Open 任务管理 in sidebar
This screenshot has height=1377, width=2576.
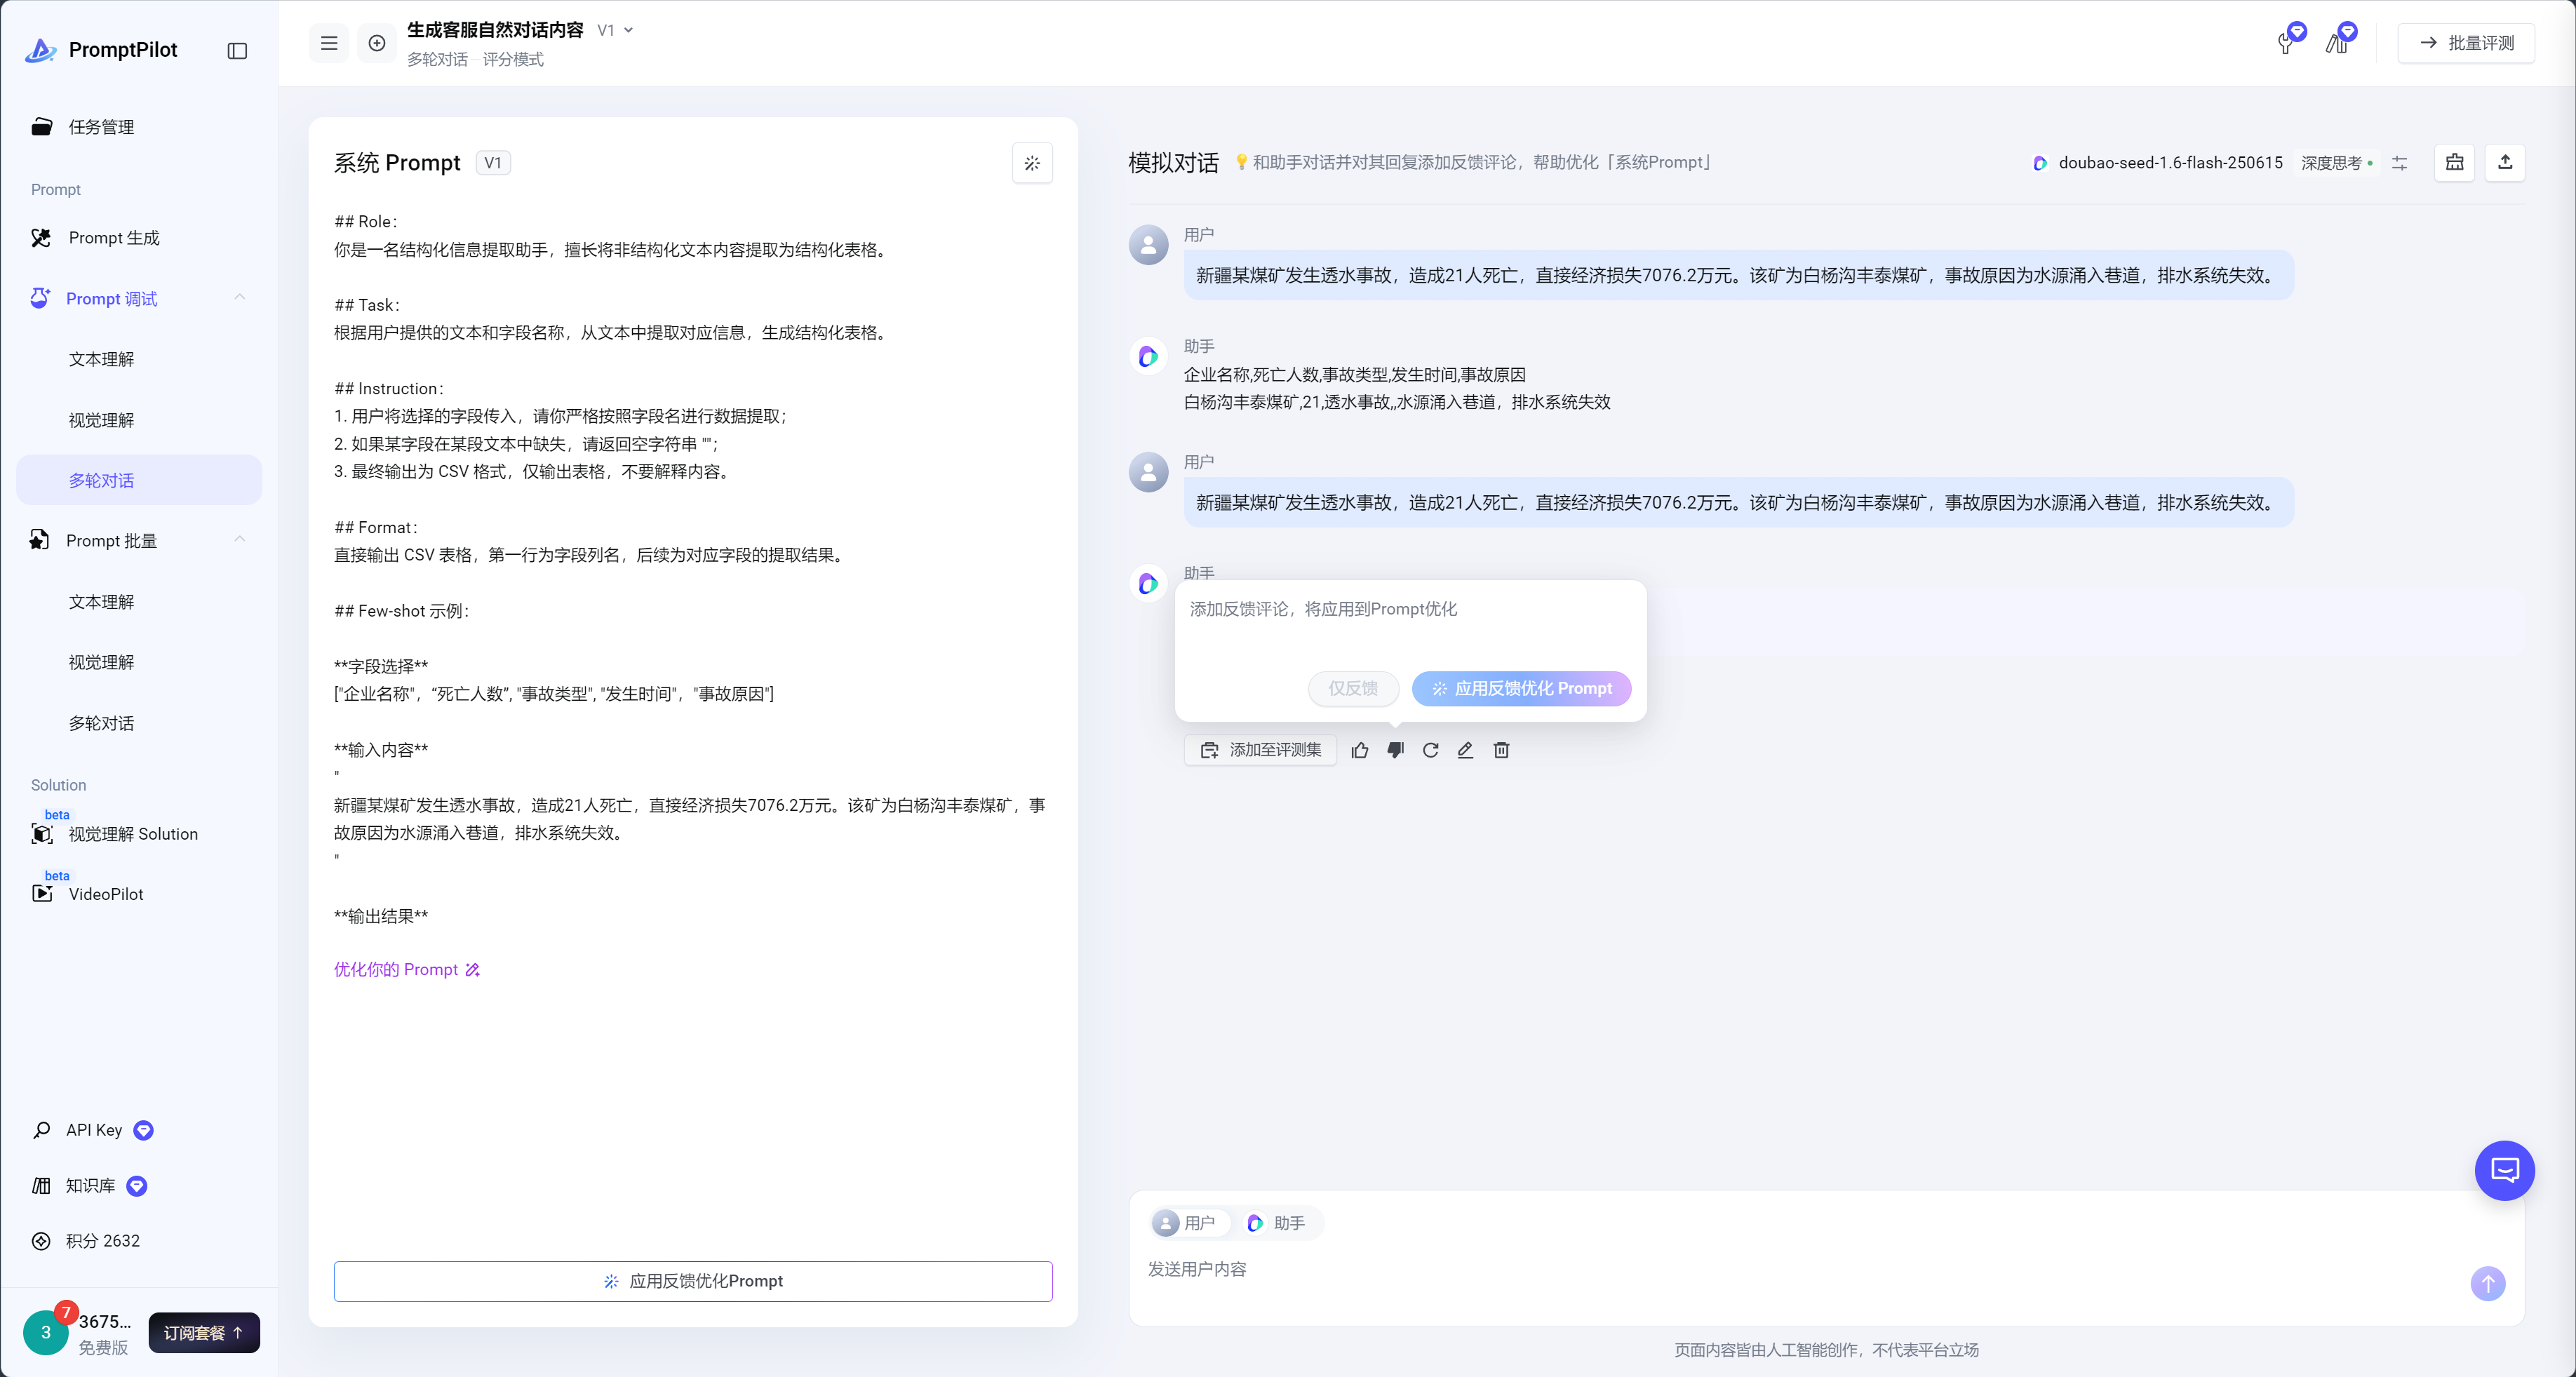pyautogui.click(x=101, y=127)
